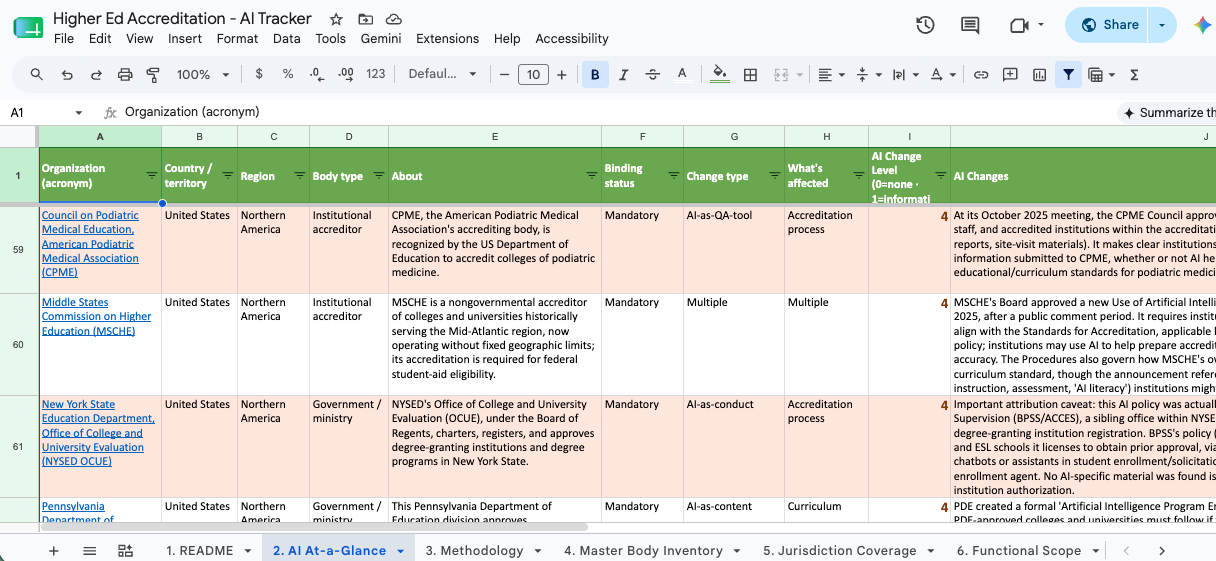Click the Redo arrow in the toolbar
Image resolution: width=1216 pixels, height=561 pixels.
(x=96, y=75)
